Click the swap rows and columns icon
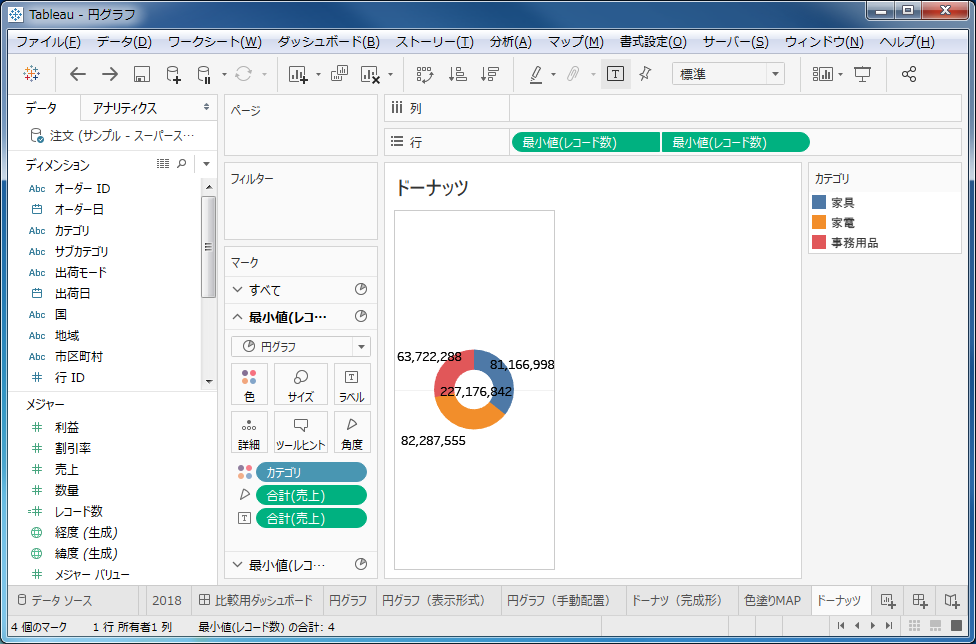This screenshot has width=976, height=644. tap(424, 74)
